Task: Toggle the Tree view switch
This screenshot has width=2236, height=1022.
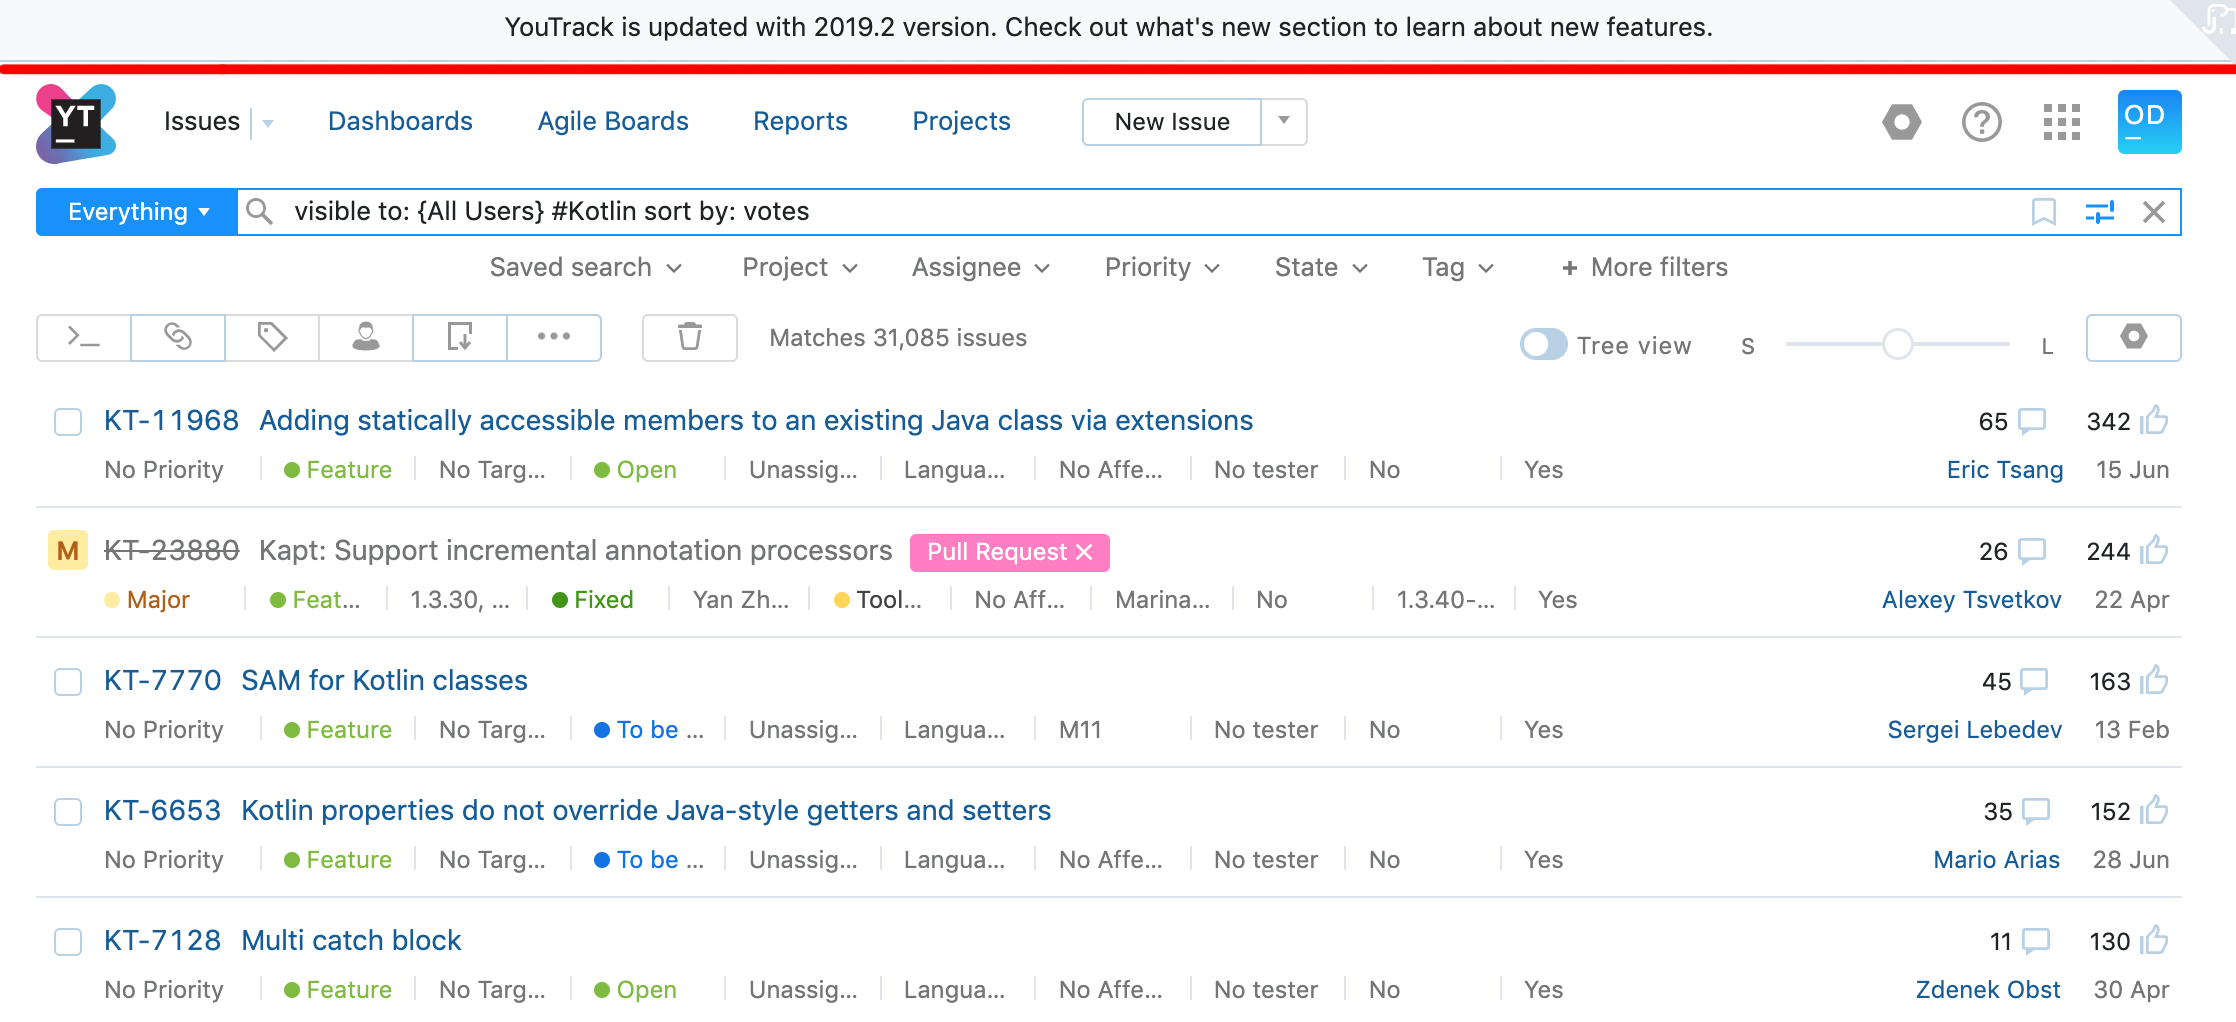Action: coord(1544,345)
